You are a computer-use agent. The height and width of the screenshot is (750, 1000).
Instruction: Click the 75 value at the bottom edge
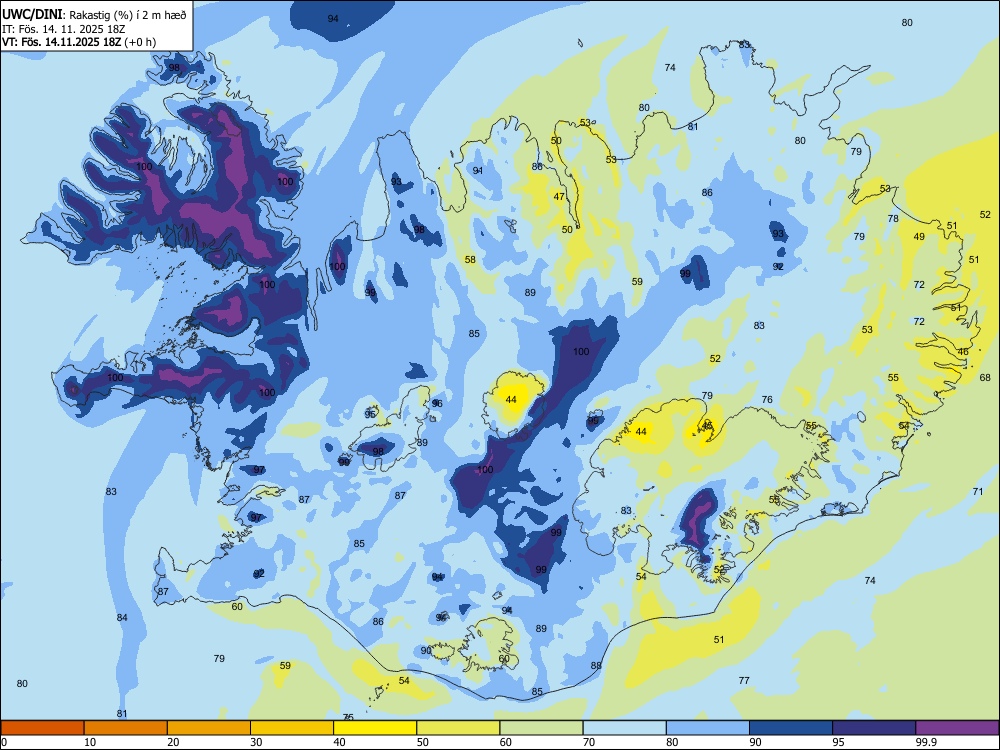pyautogui.click(x=348, y=717)
